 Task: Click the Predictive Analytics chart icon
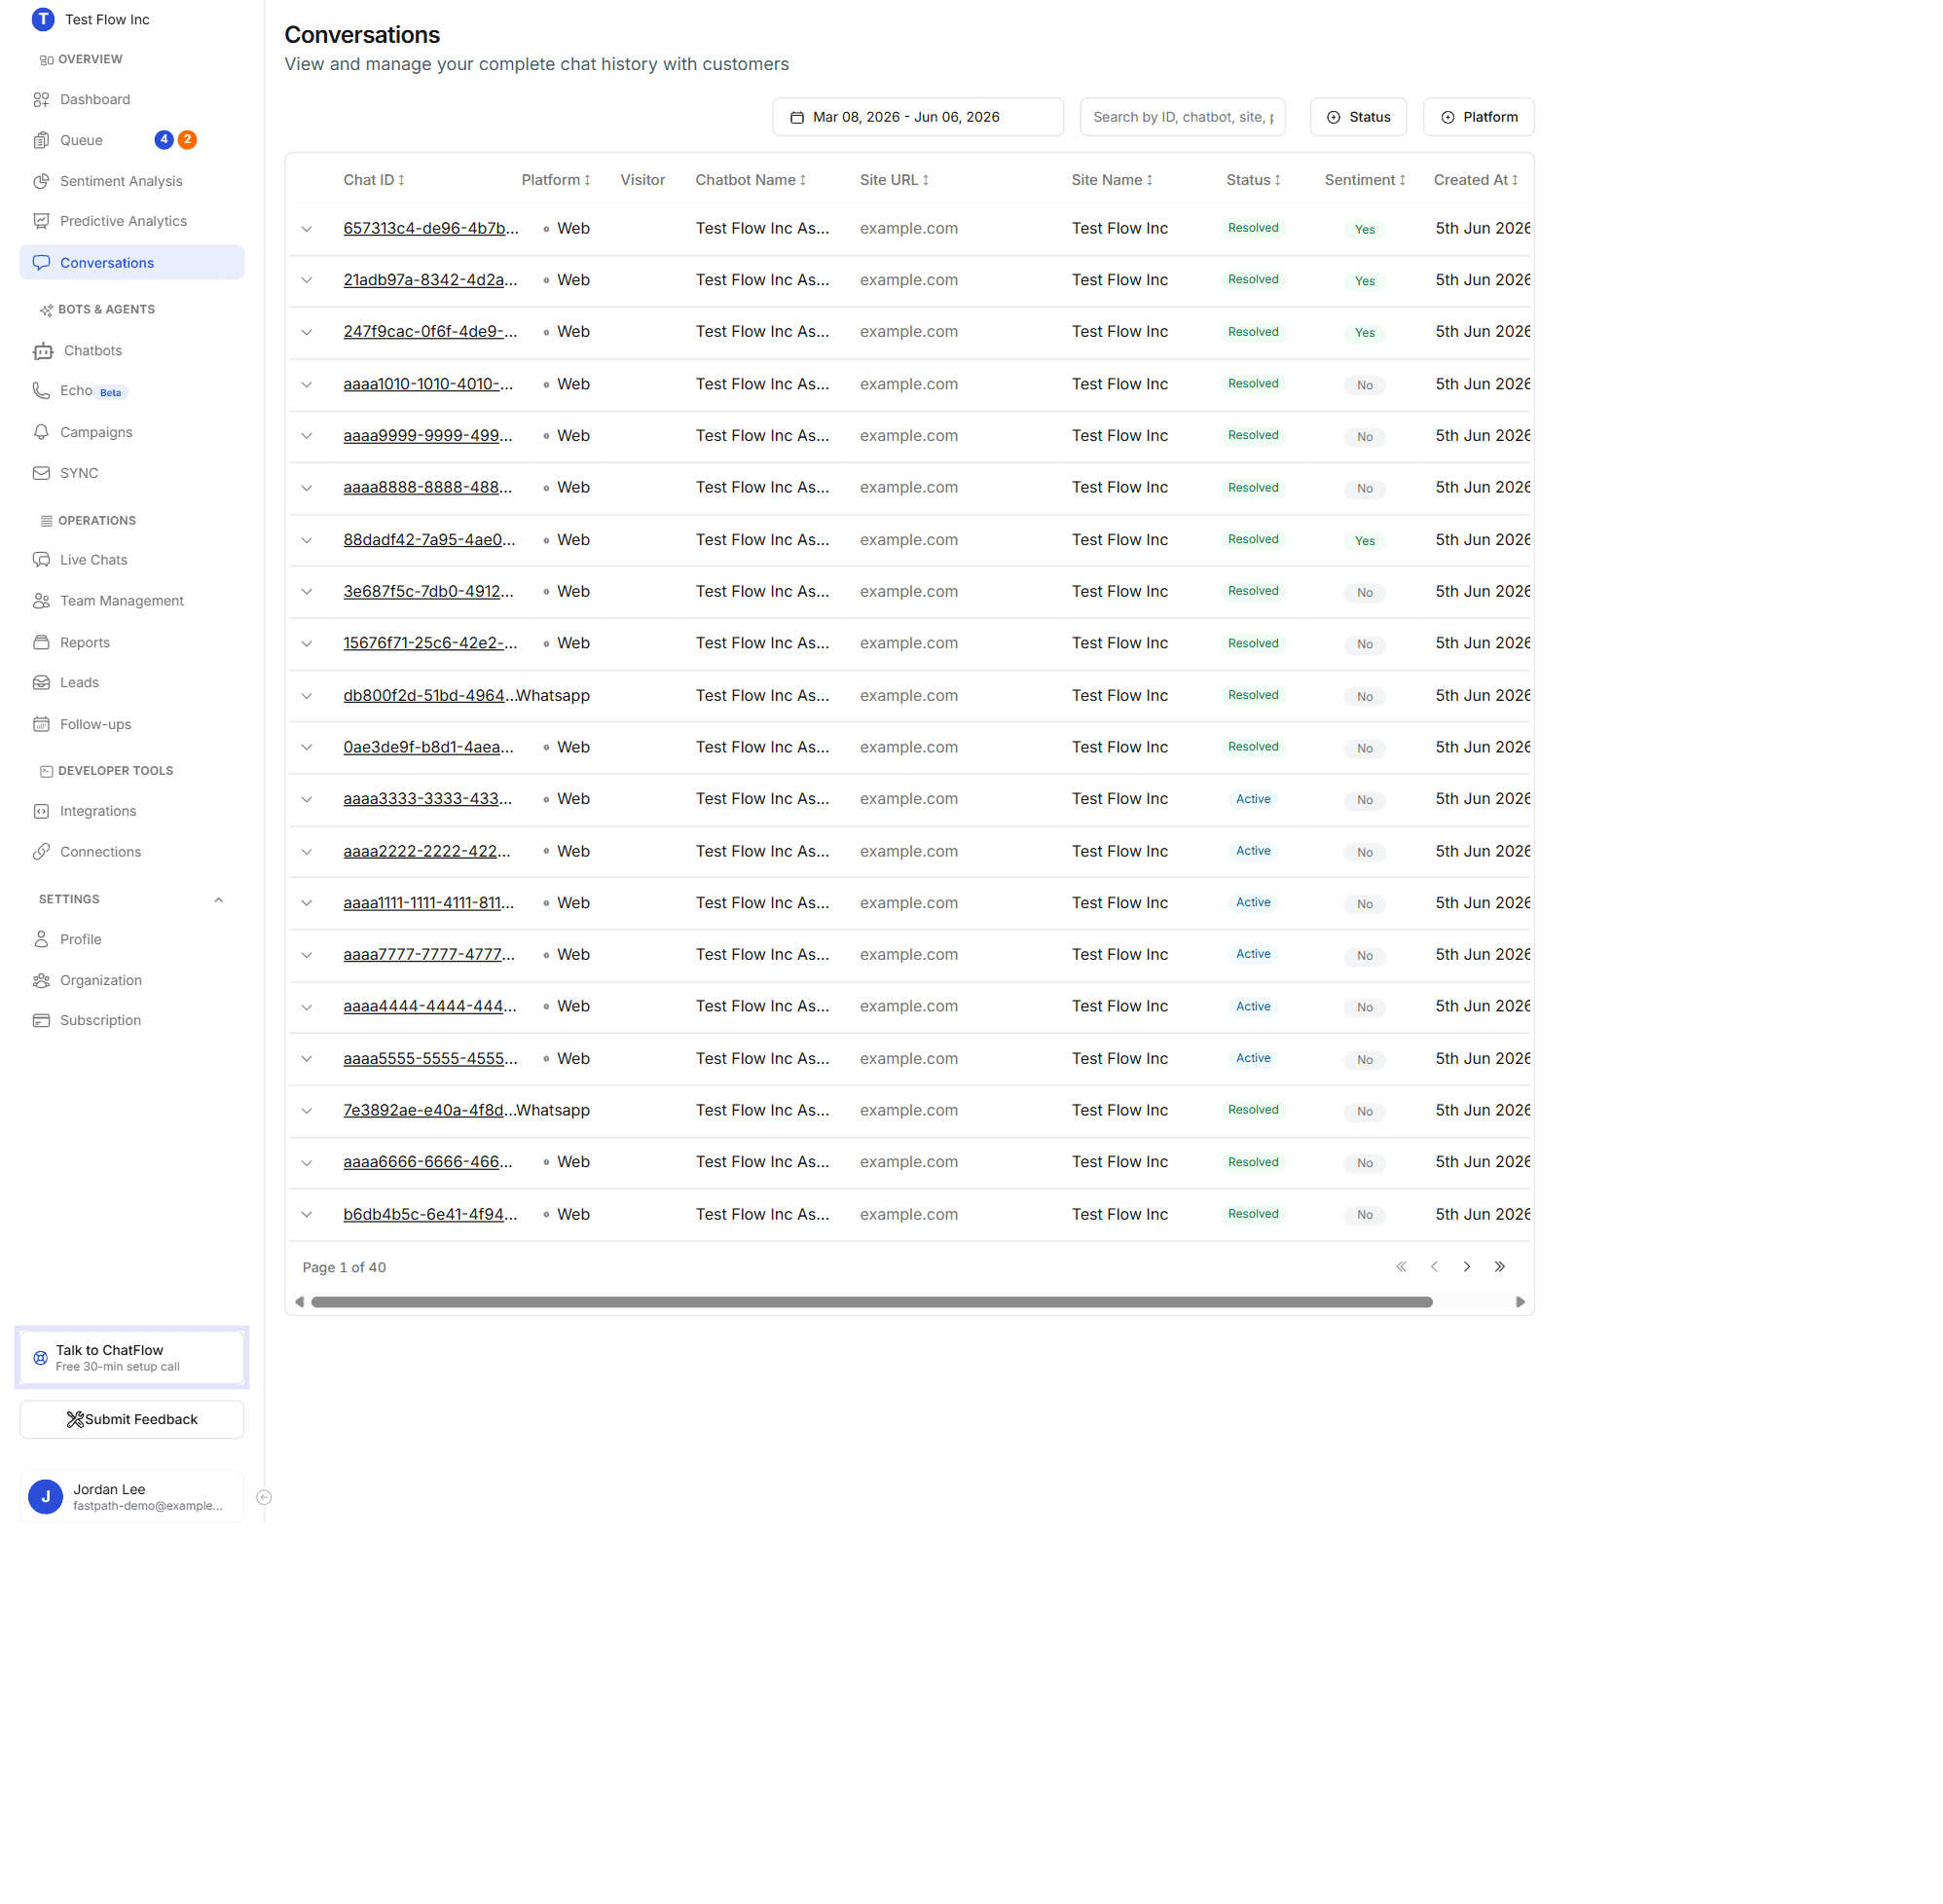[41, 222]
